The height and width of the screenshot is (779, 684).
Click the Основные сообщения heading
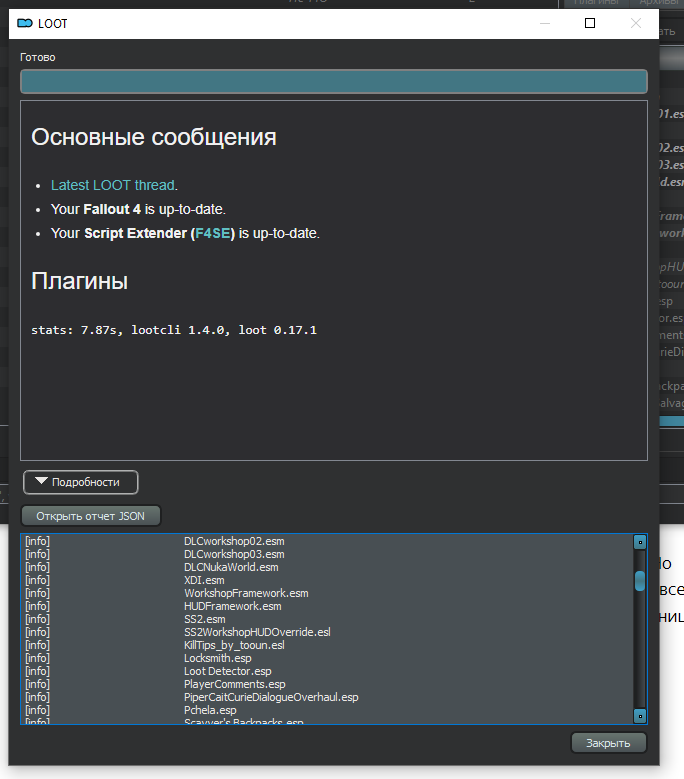click(x=153, y=137)
